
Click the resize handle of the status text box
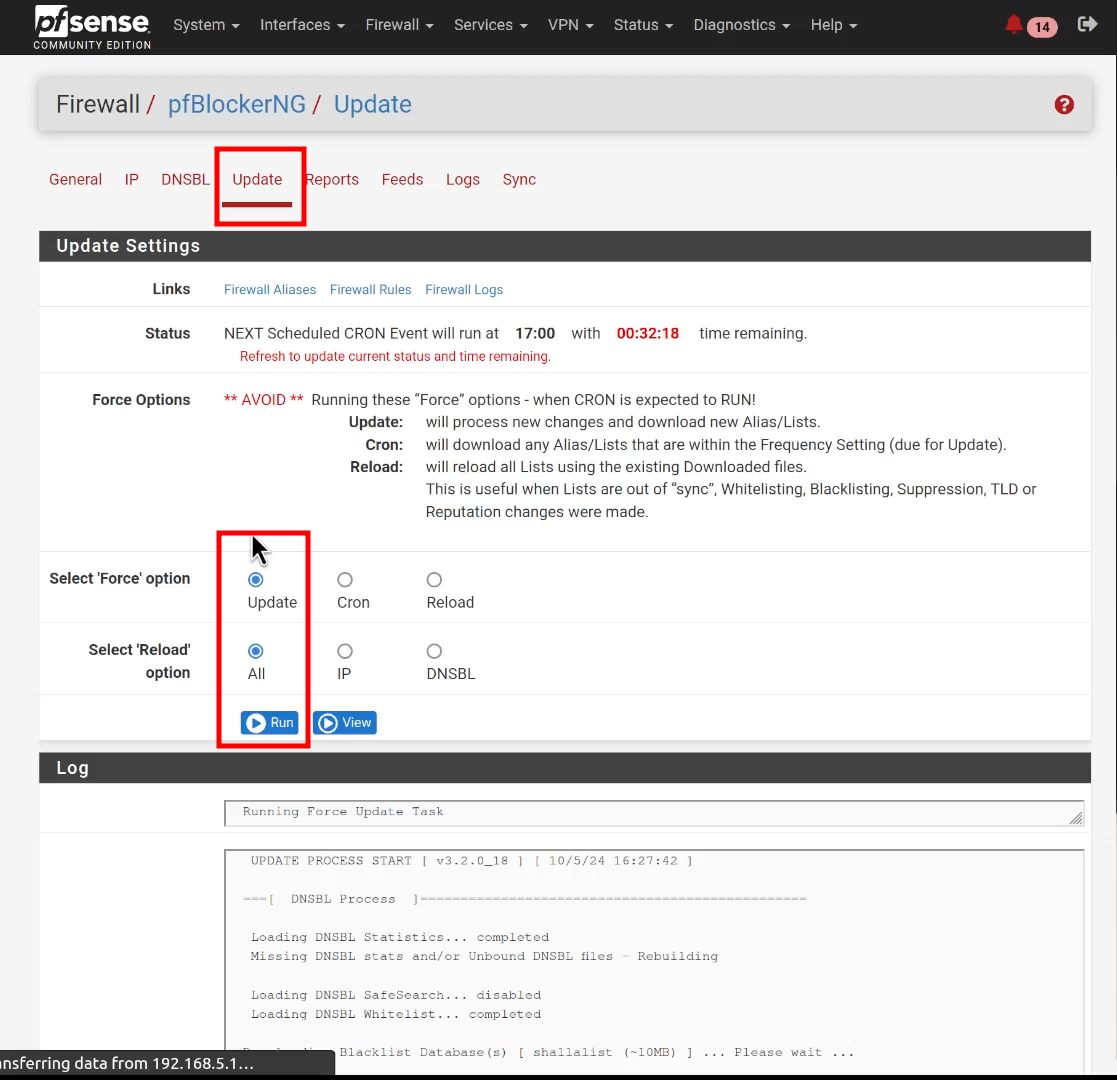coord(1076,819)
